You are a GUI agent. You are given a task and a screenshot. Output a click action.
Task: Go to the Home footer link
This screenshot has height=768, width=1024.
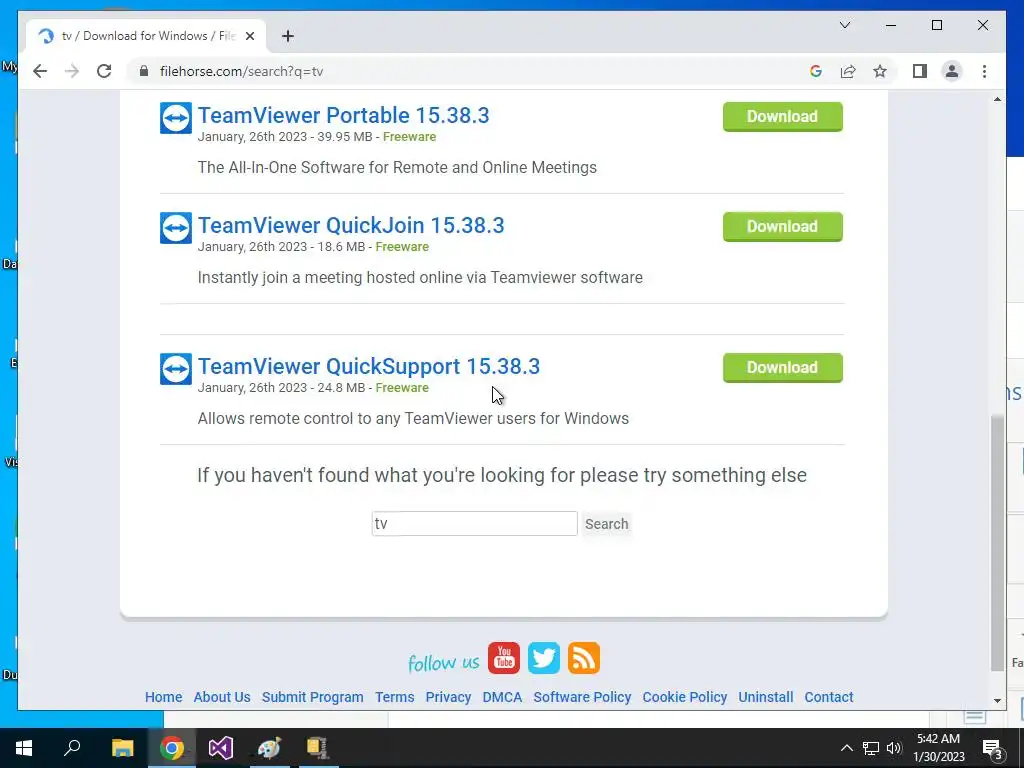(x=163, y=697)
